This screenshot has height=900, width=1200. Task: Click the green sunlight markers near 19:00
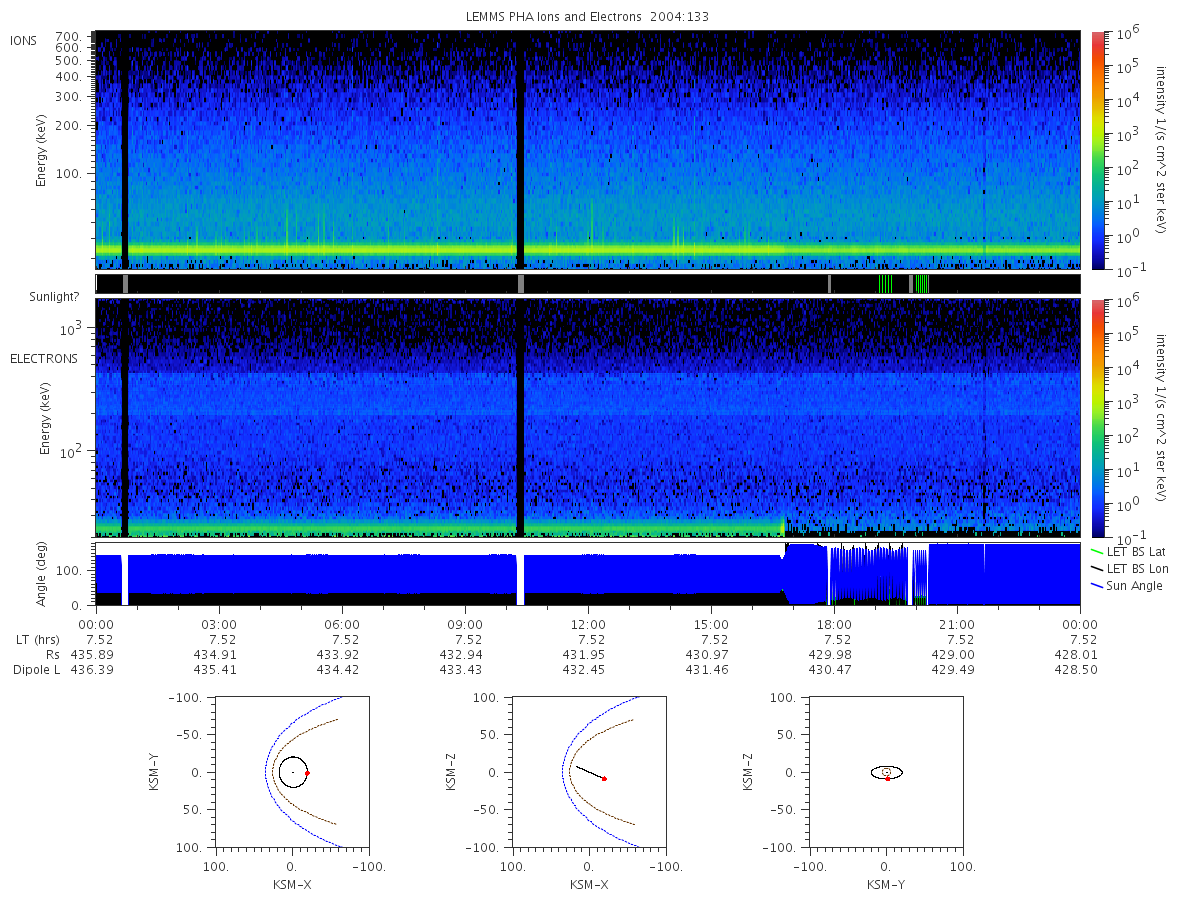(885, 284)
